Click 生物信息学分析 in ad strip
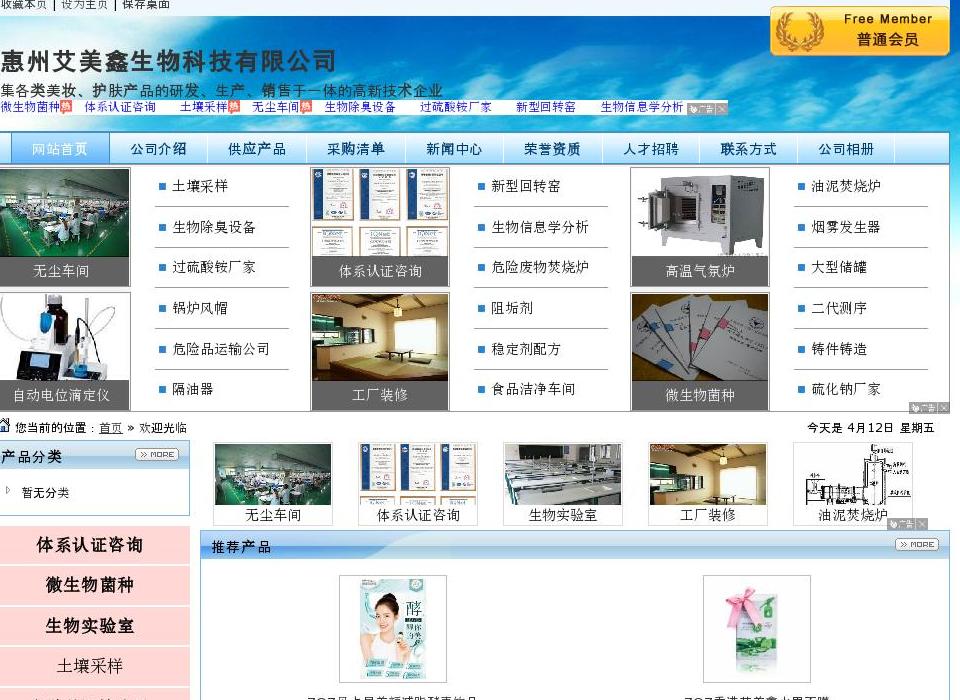The width and height of the screenshot is (960, 700). (642, 107)
